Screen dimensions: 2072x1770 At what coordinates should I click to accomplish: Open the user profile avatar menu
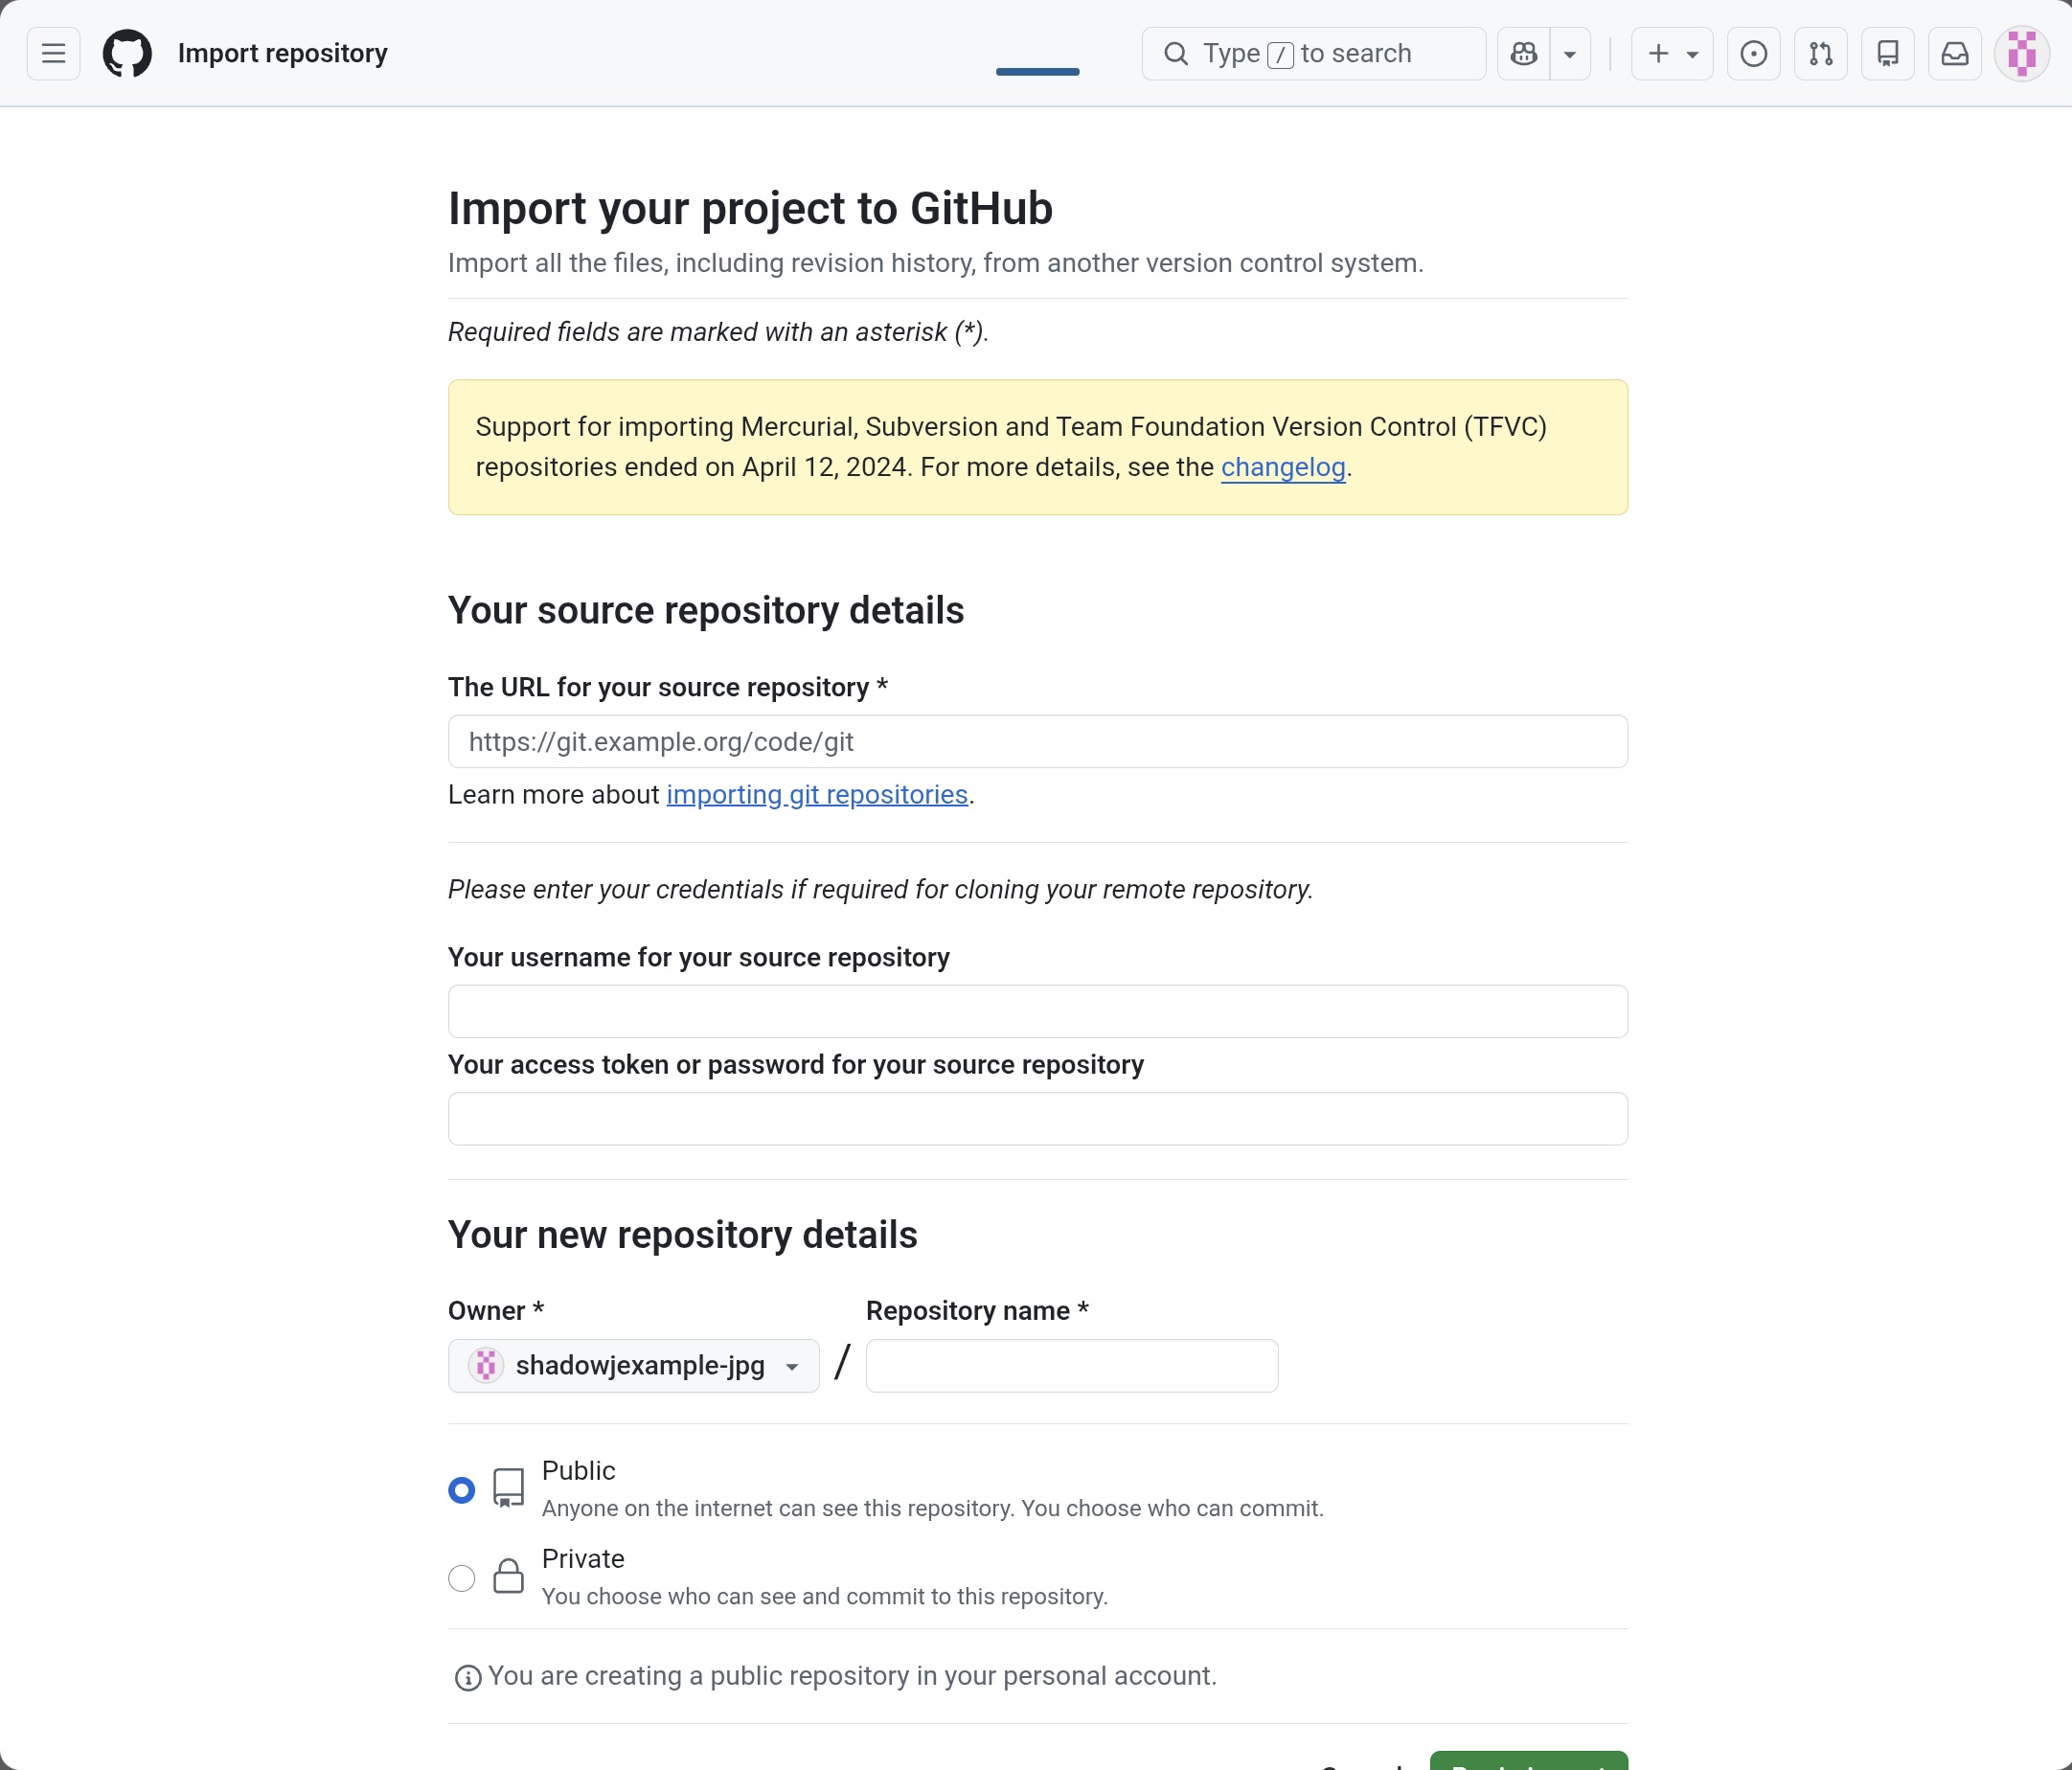pyautogui.click(x=2021, y=54)
